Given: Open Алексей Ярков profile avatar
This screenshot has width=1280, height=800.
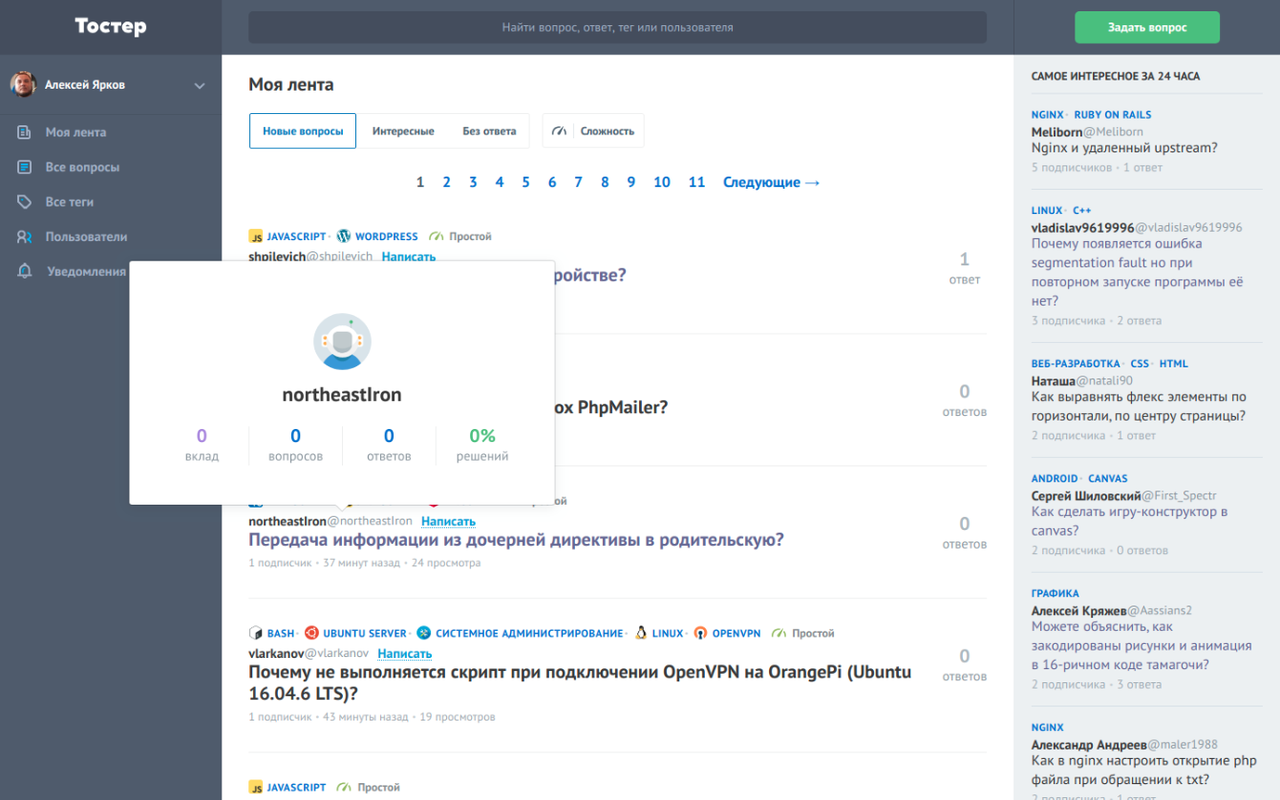Looking at the screenshot, I should pos(23,85).
